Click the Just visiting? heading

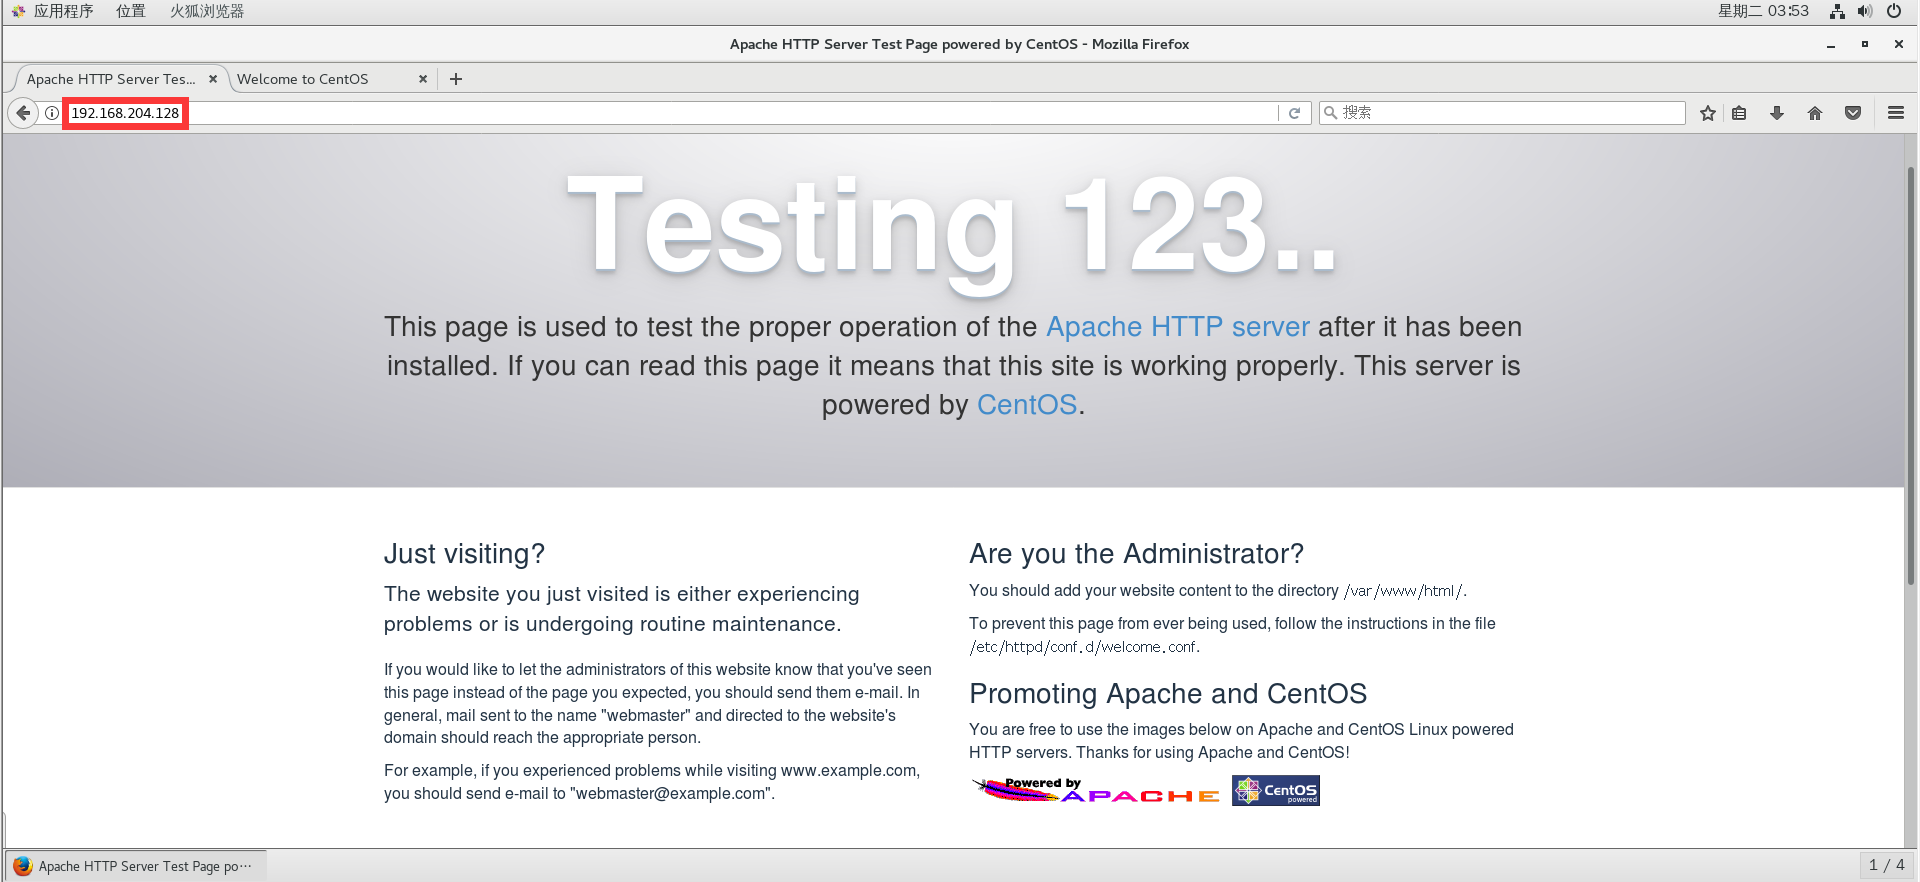464,554
